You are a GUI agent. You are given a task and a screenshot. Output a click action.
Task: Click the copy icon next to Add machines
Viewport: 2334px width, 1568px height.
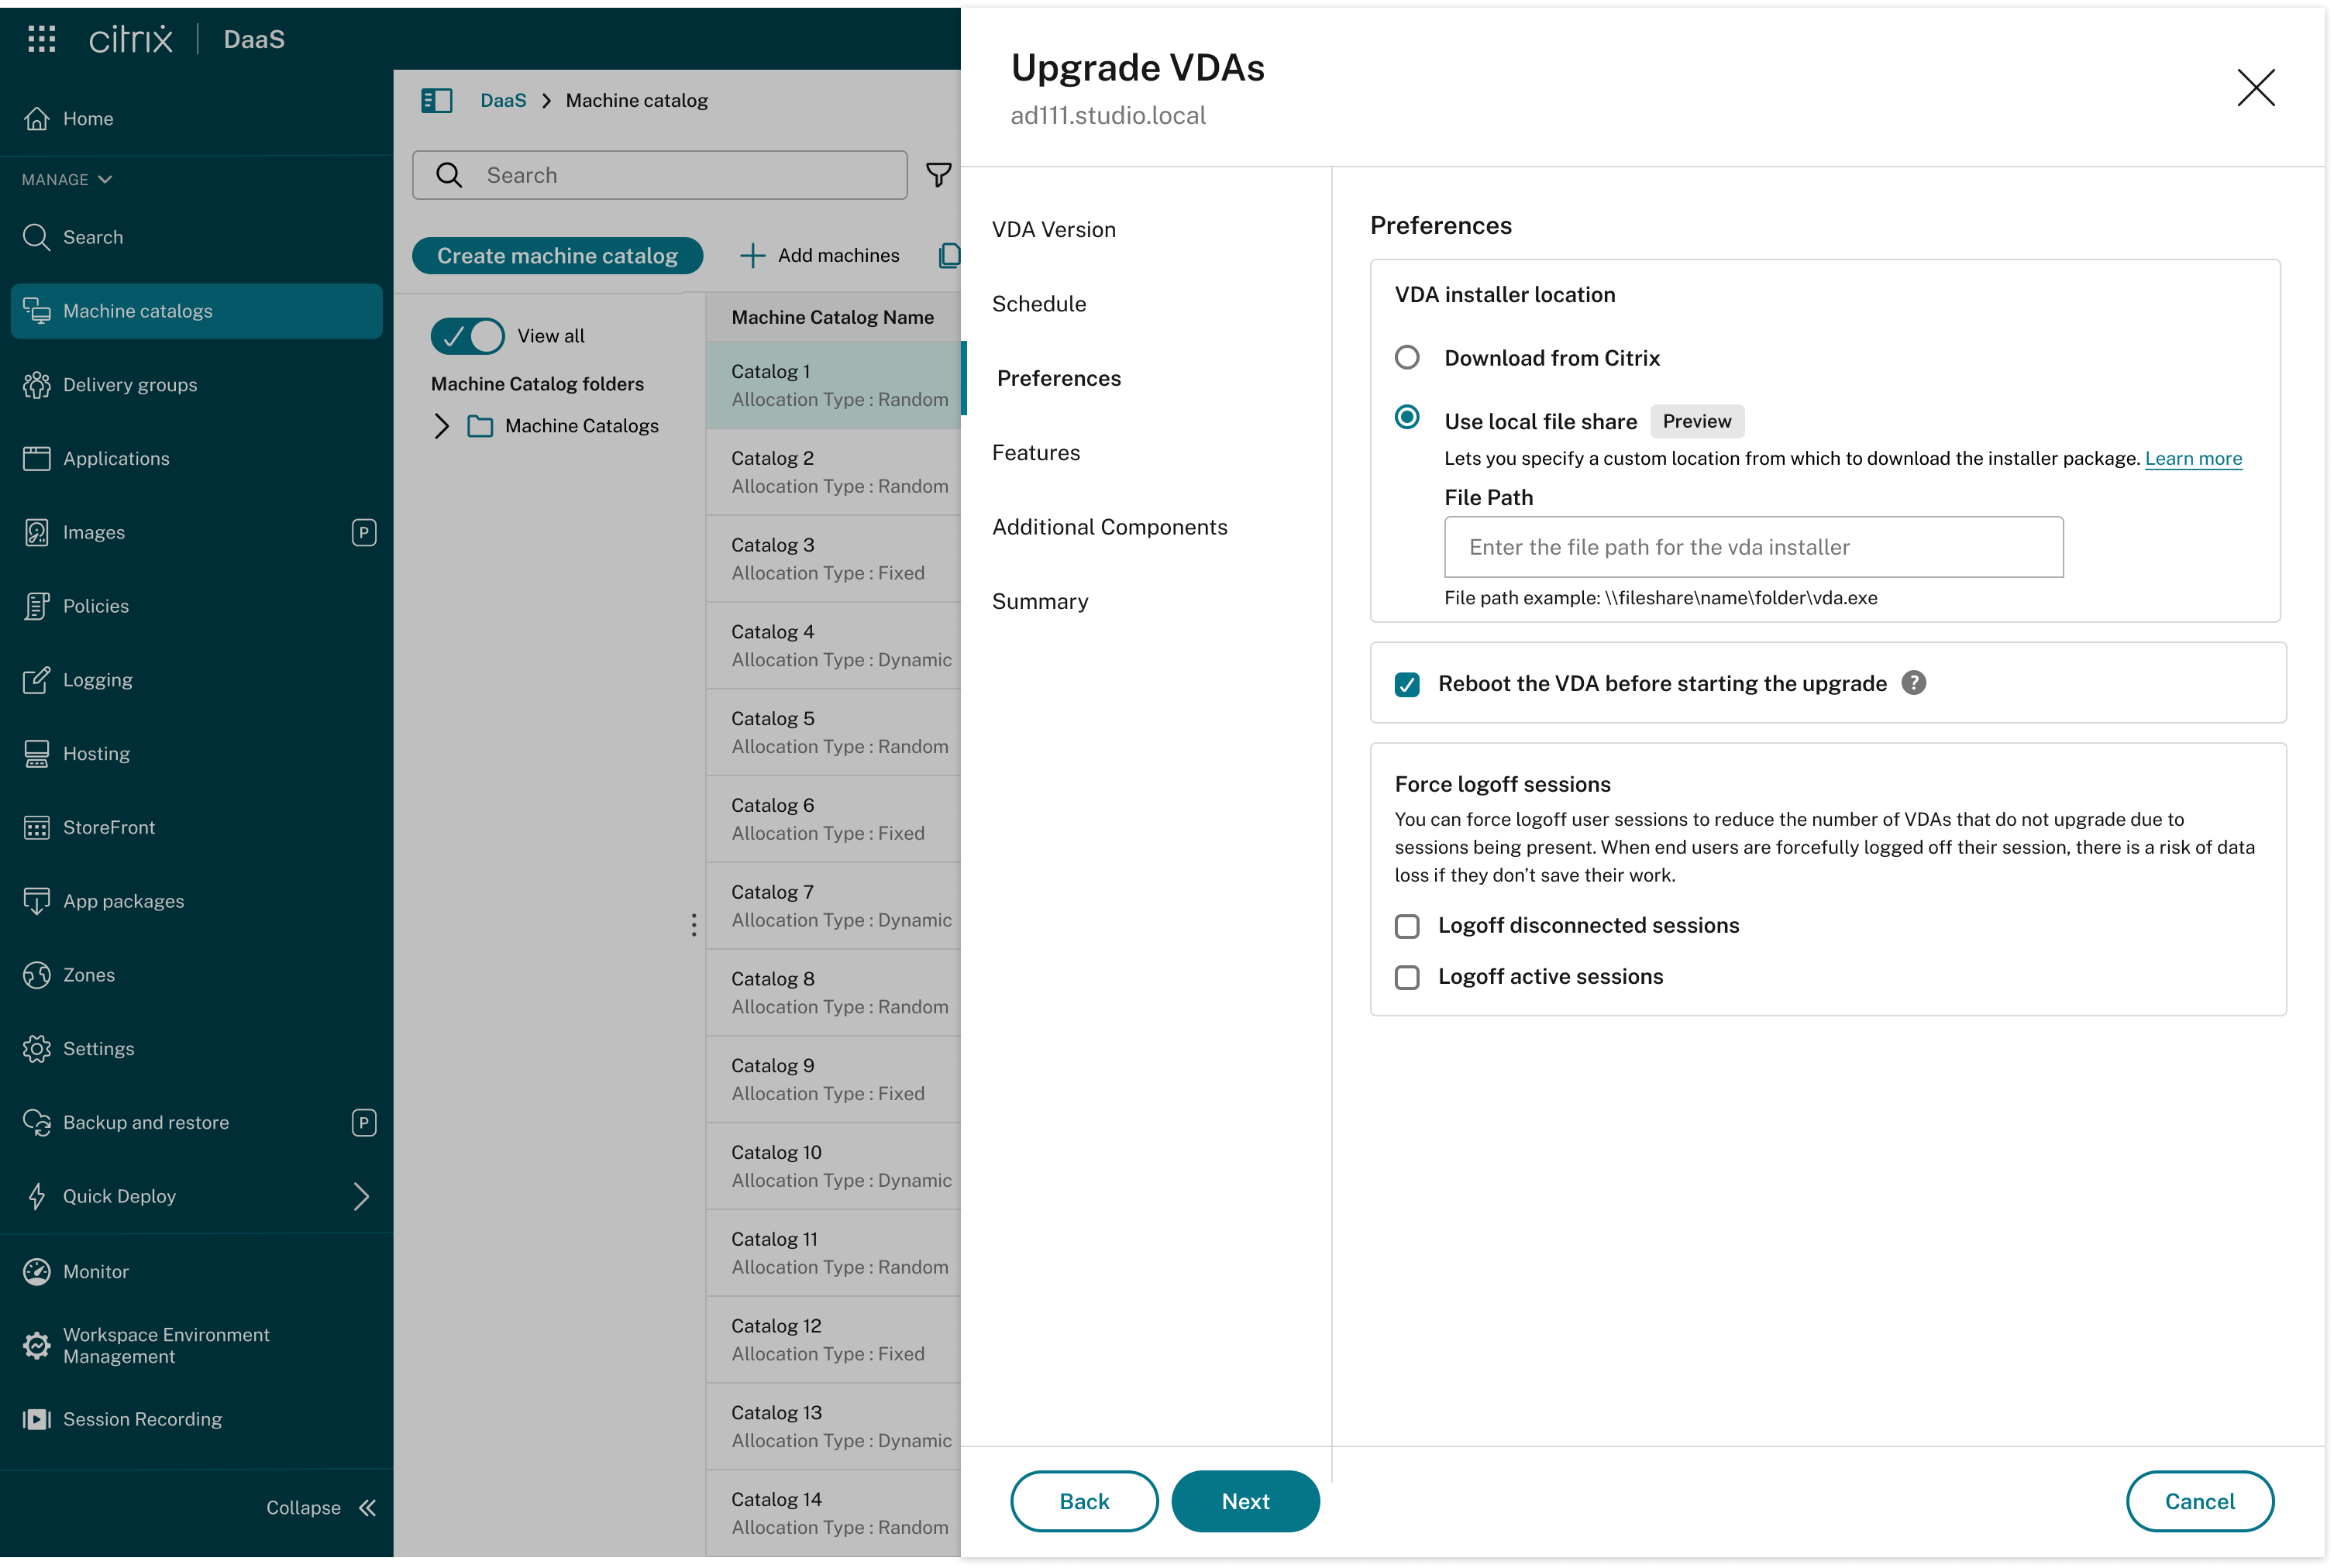[x=949, y=255]
